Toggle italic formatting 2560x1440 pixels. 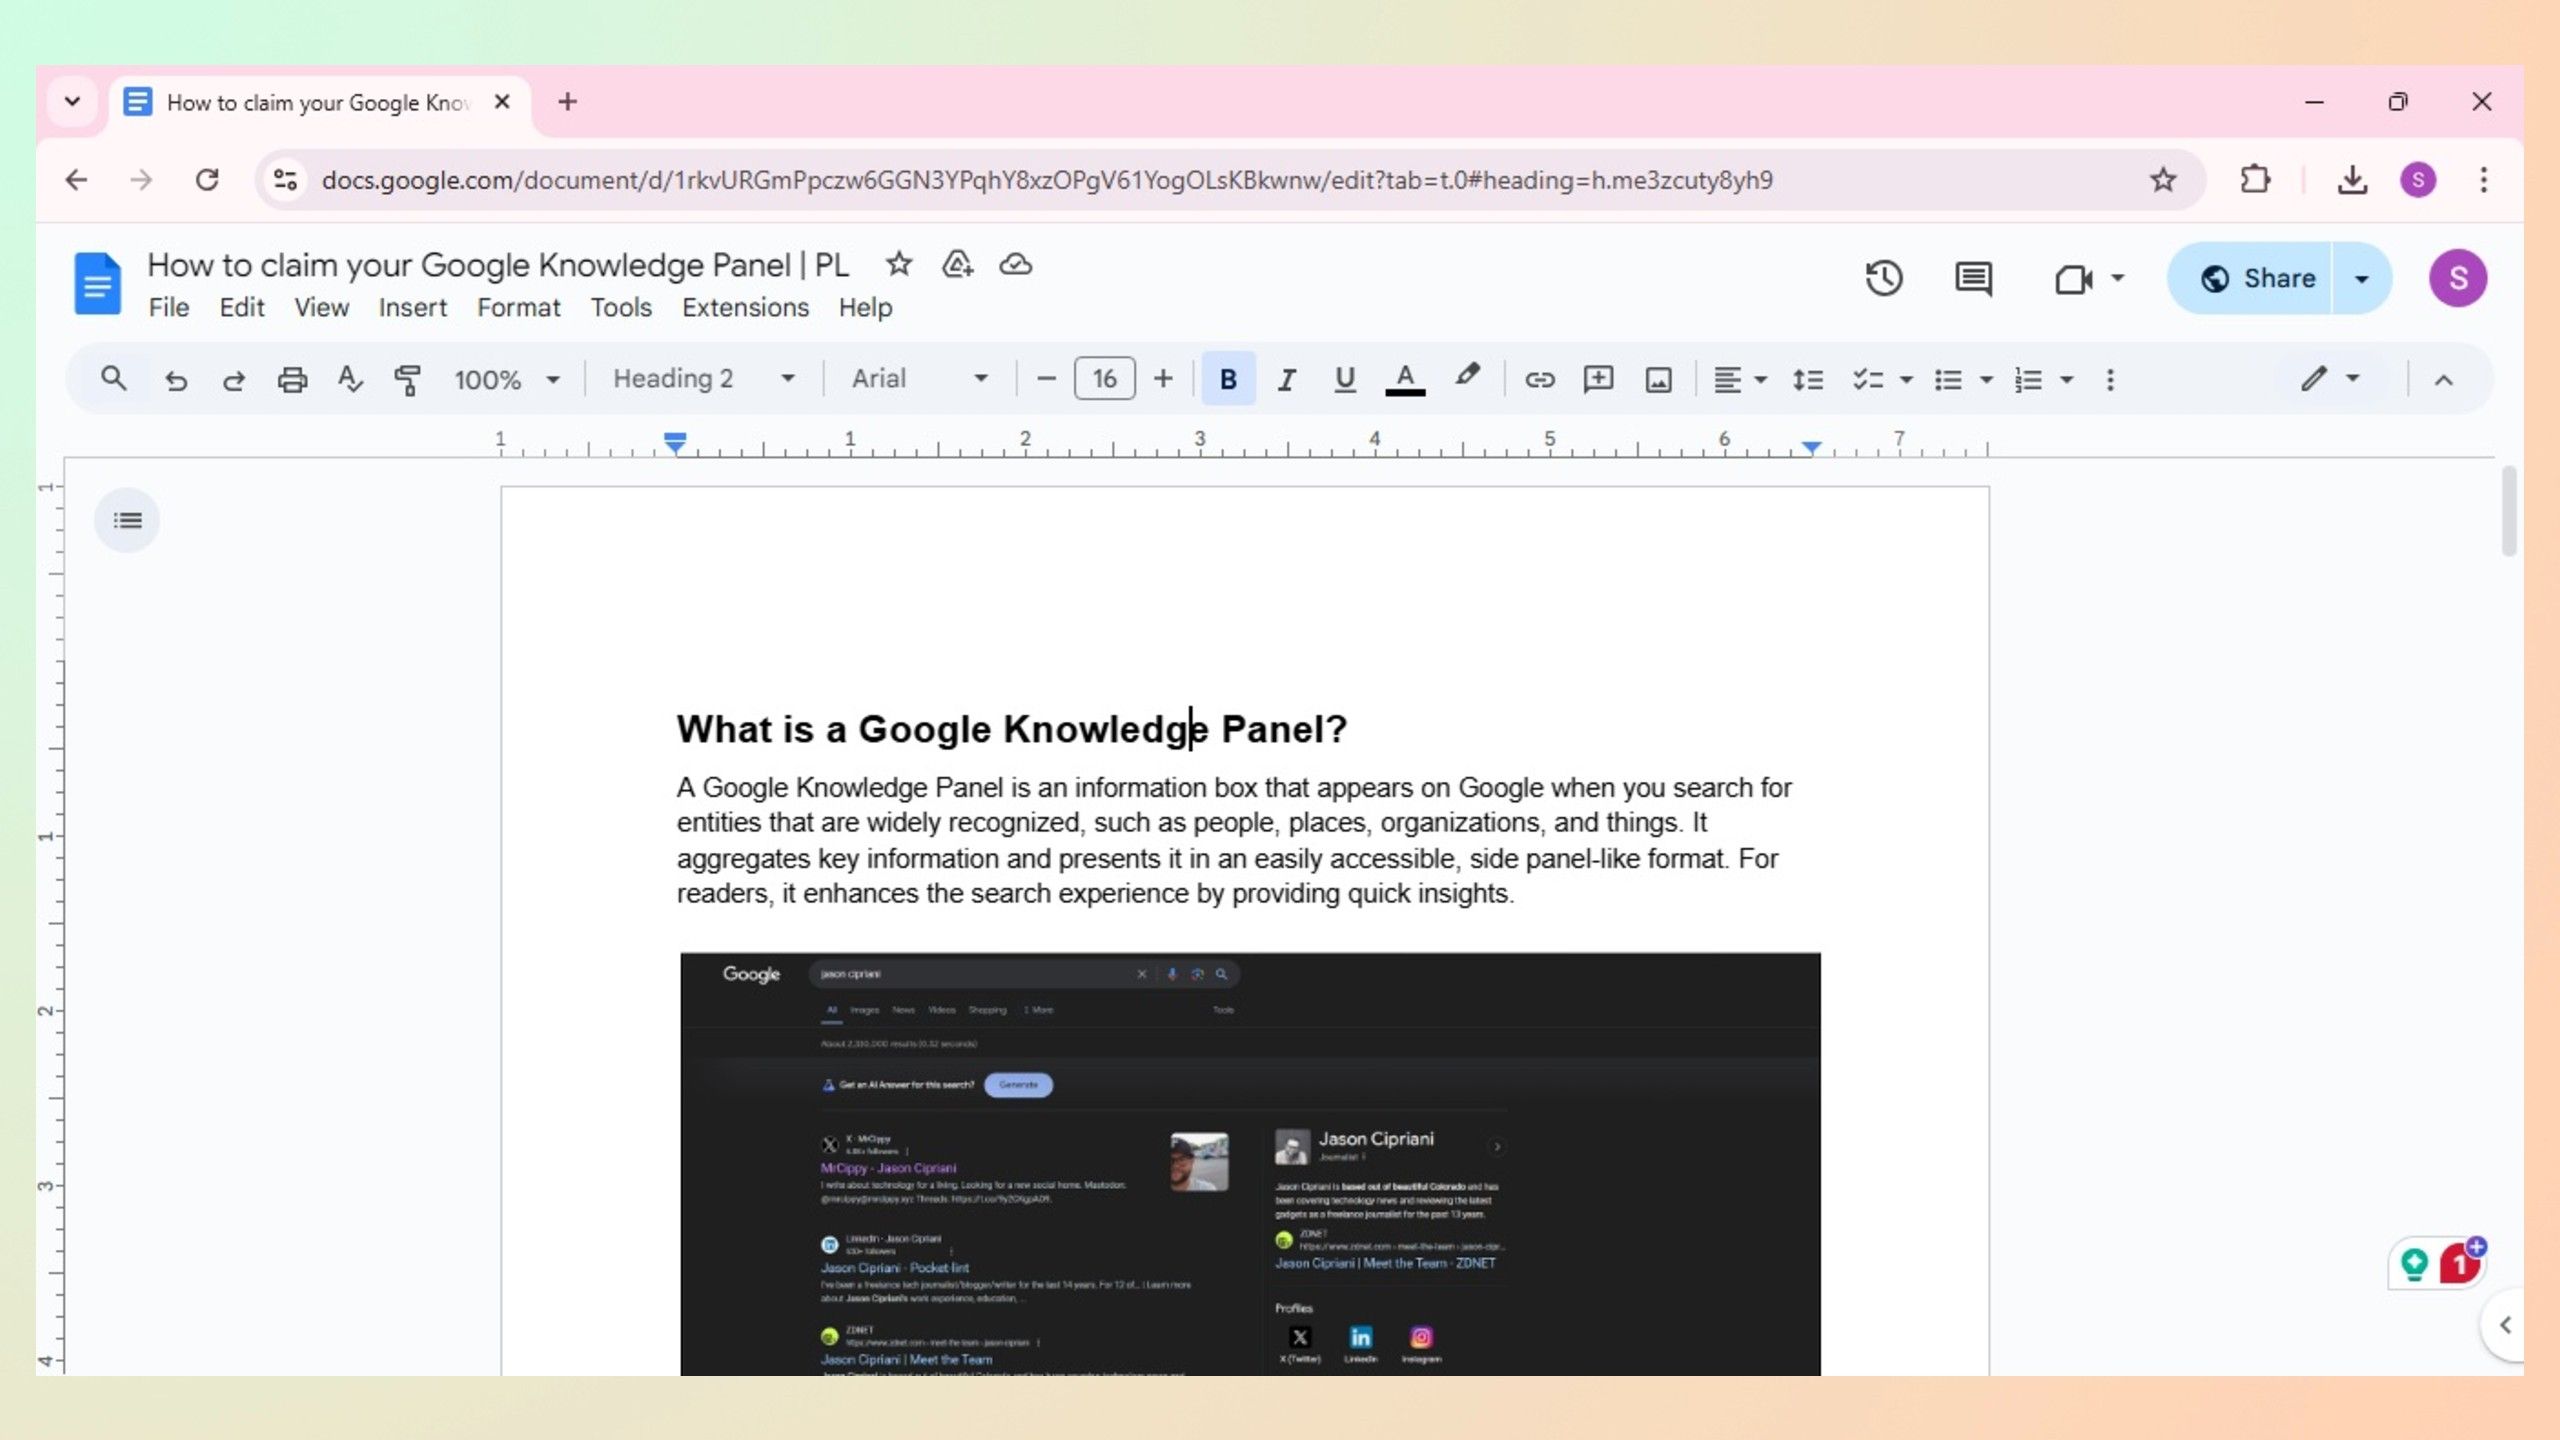coord(1287,380)
